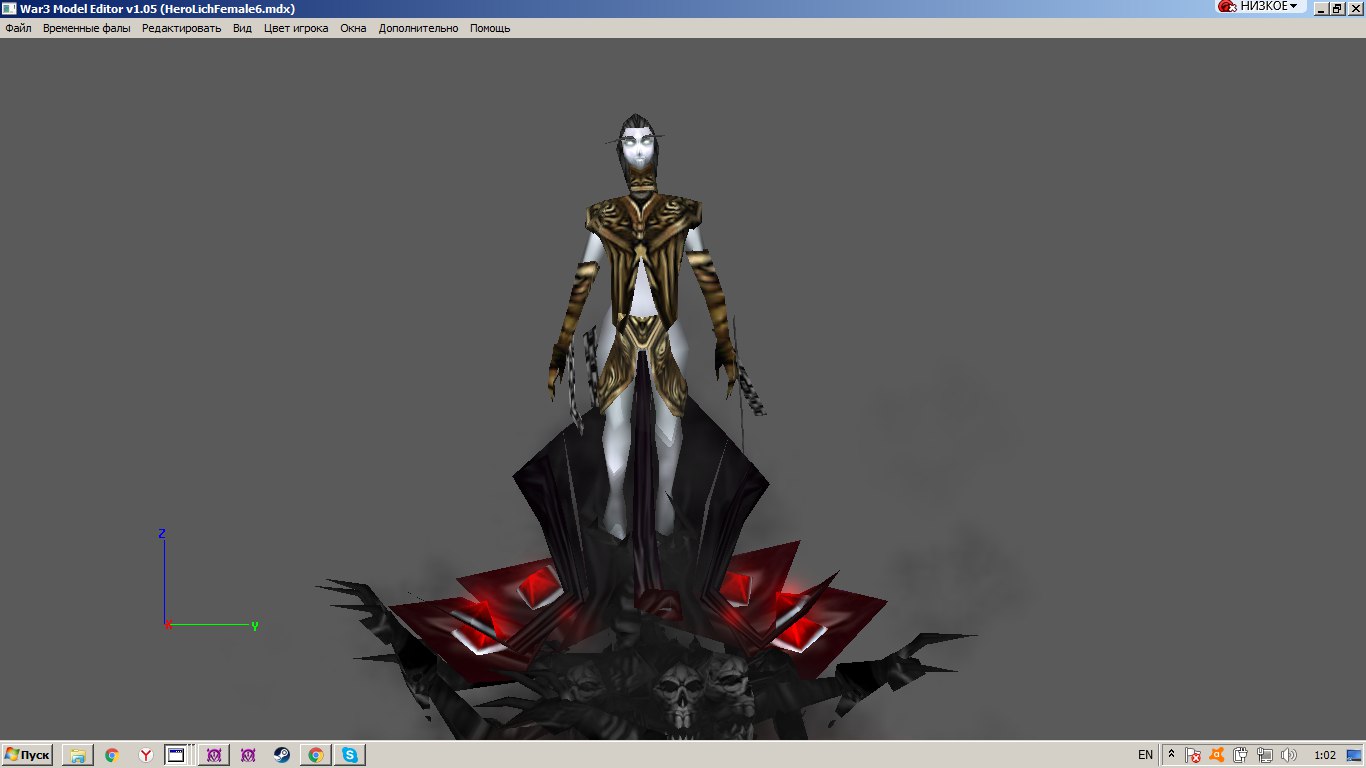This screenshot has height=768, width=1366.
Task: Click the window-shaped taskbar icon
Action: tap(176, 755)
